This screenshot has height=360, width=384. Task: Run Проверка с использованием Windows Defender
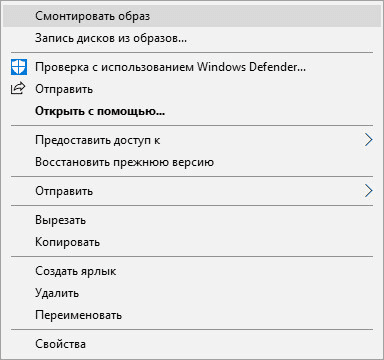192,67
